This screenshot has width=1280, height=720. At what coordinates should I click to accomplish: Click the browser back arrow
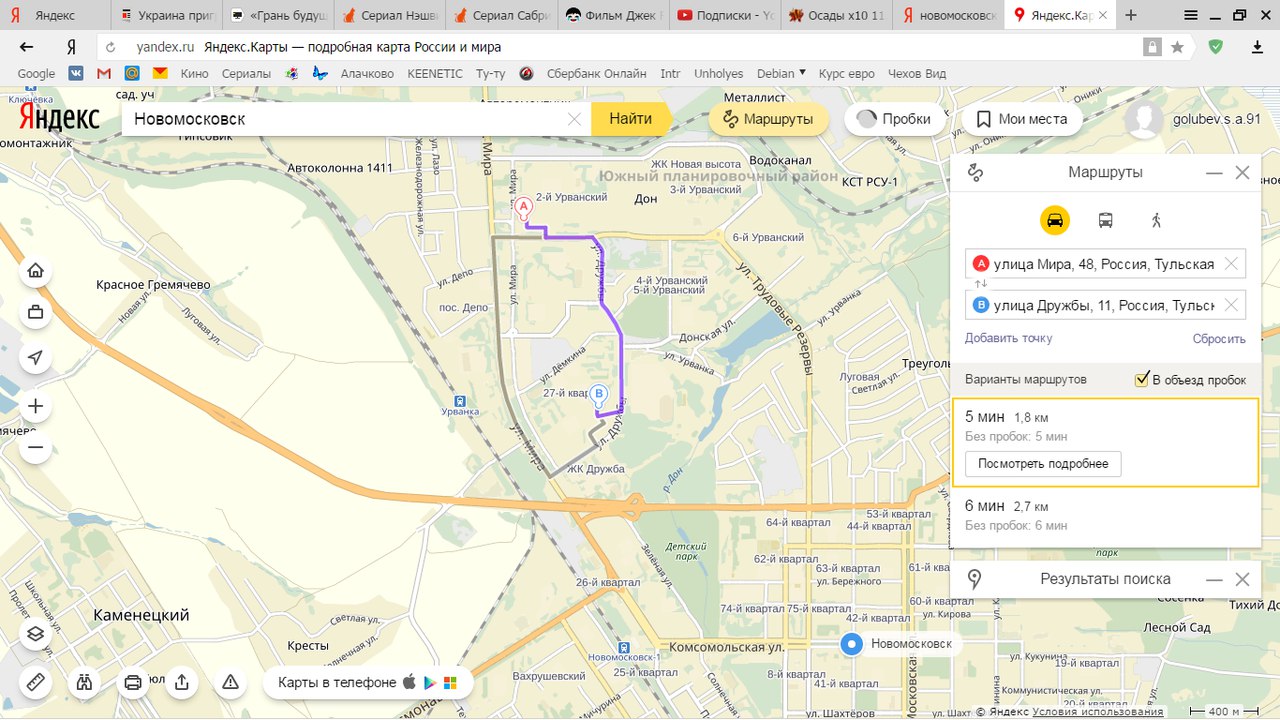pyautogui.click(x=26, y=47)
